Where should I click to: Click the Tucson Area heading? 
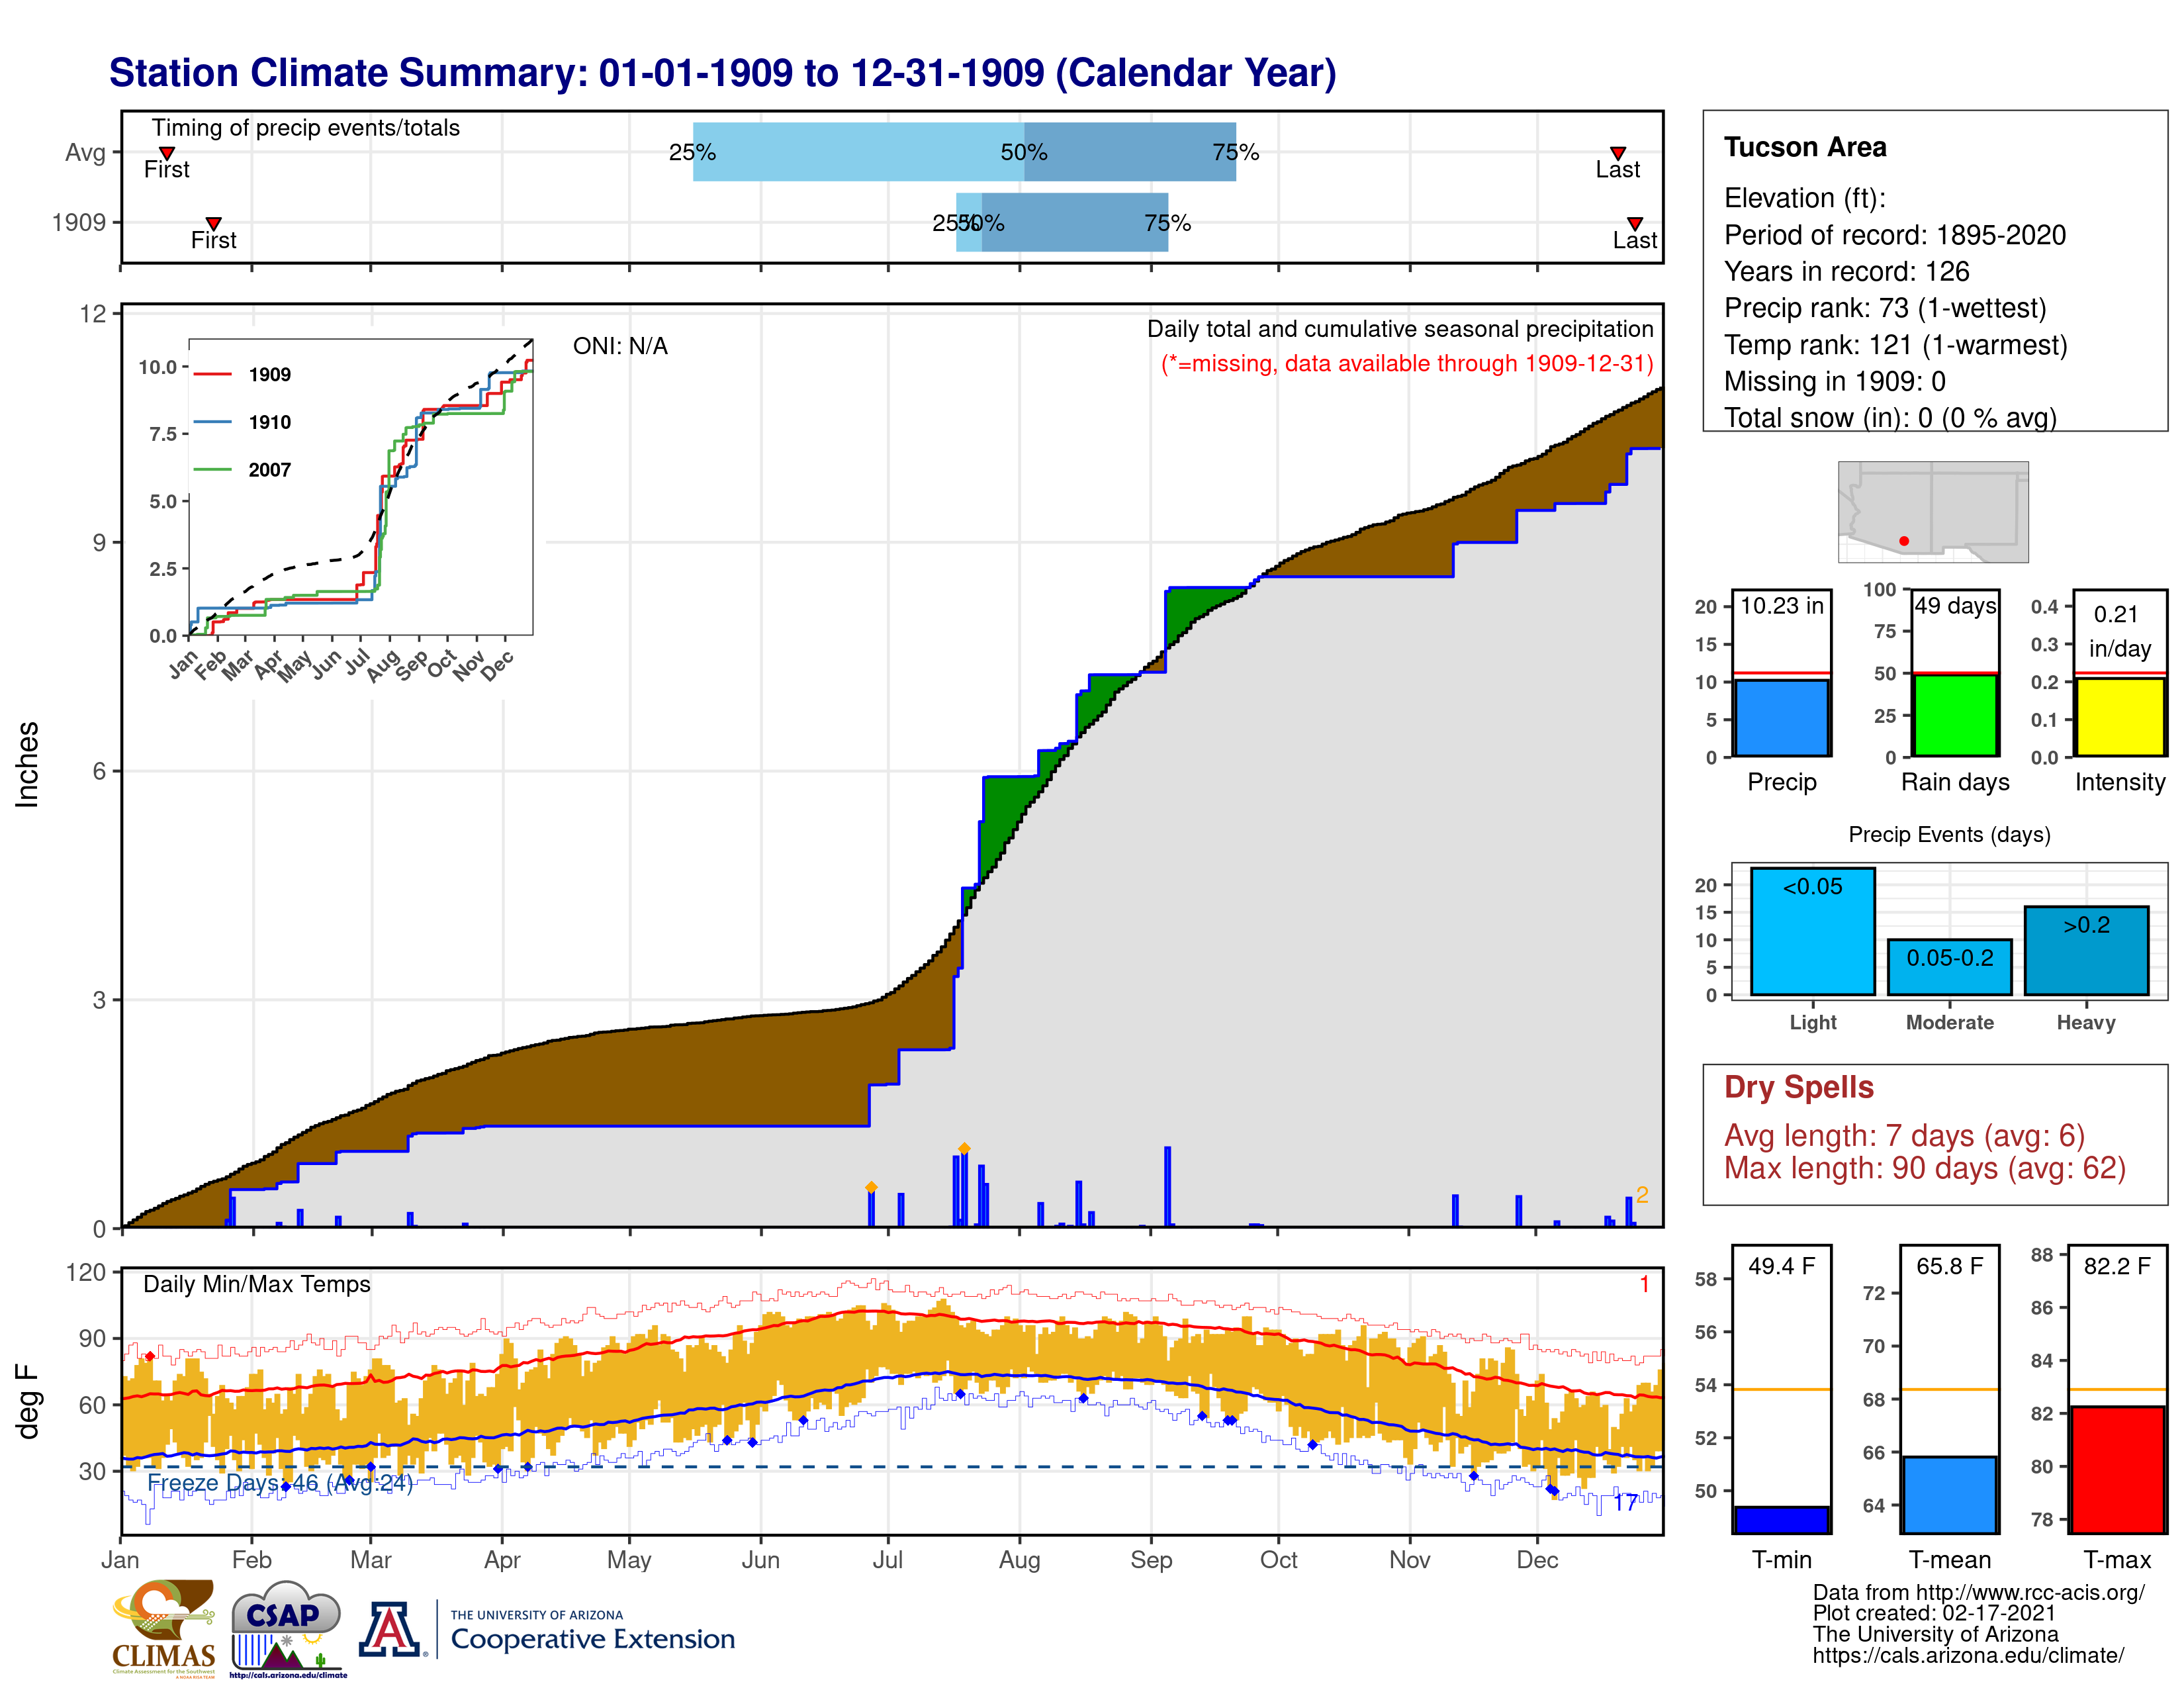1805,147
